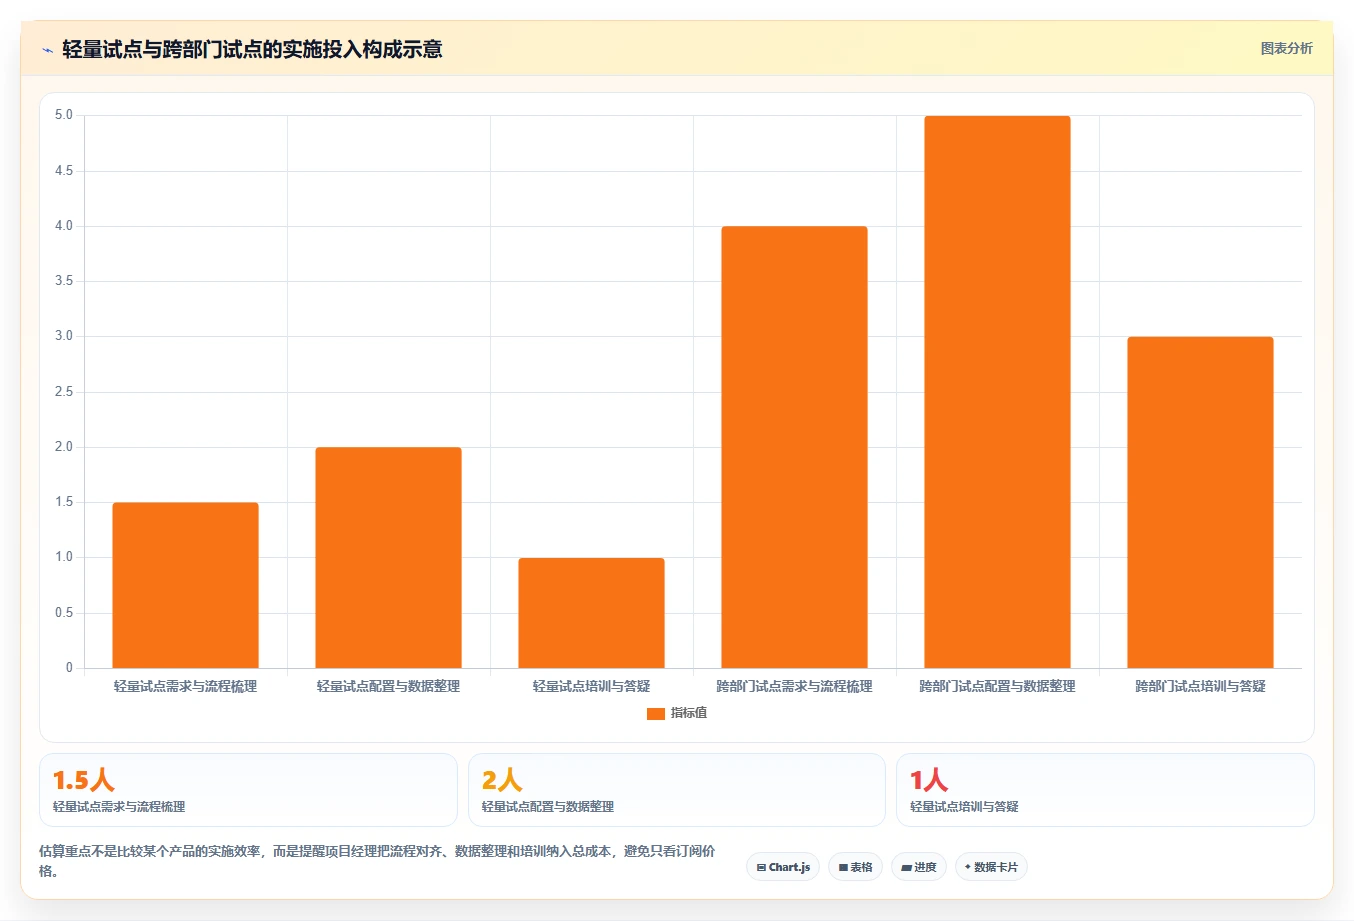
Task: Toggle the 指标值 legend color swatch
Action: point(656,713)
